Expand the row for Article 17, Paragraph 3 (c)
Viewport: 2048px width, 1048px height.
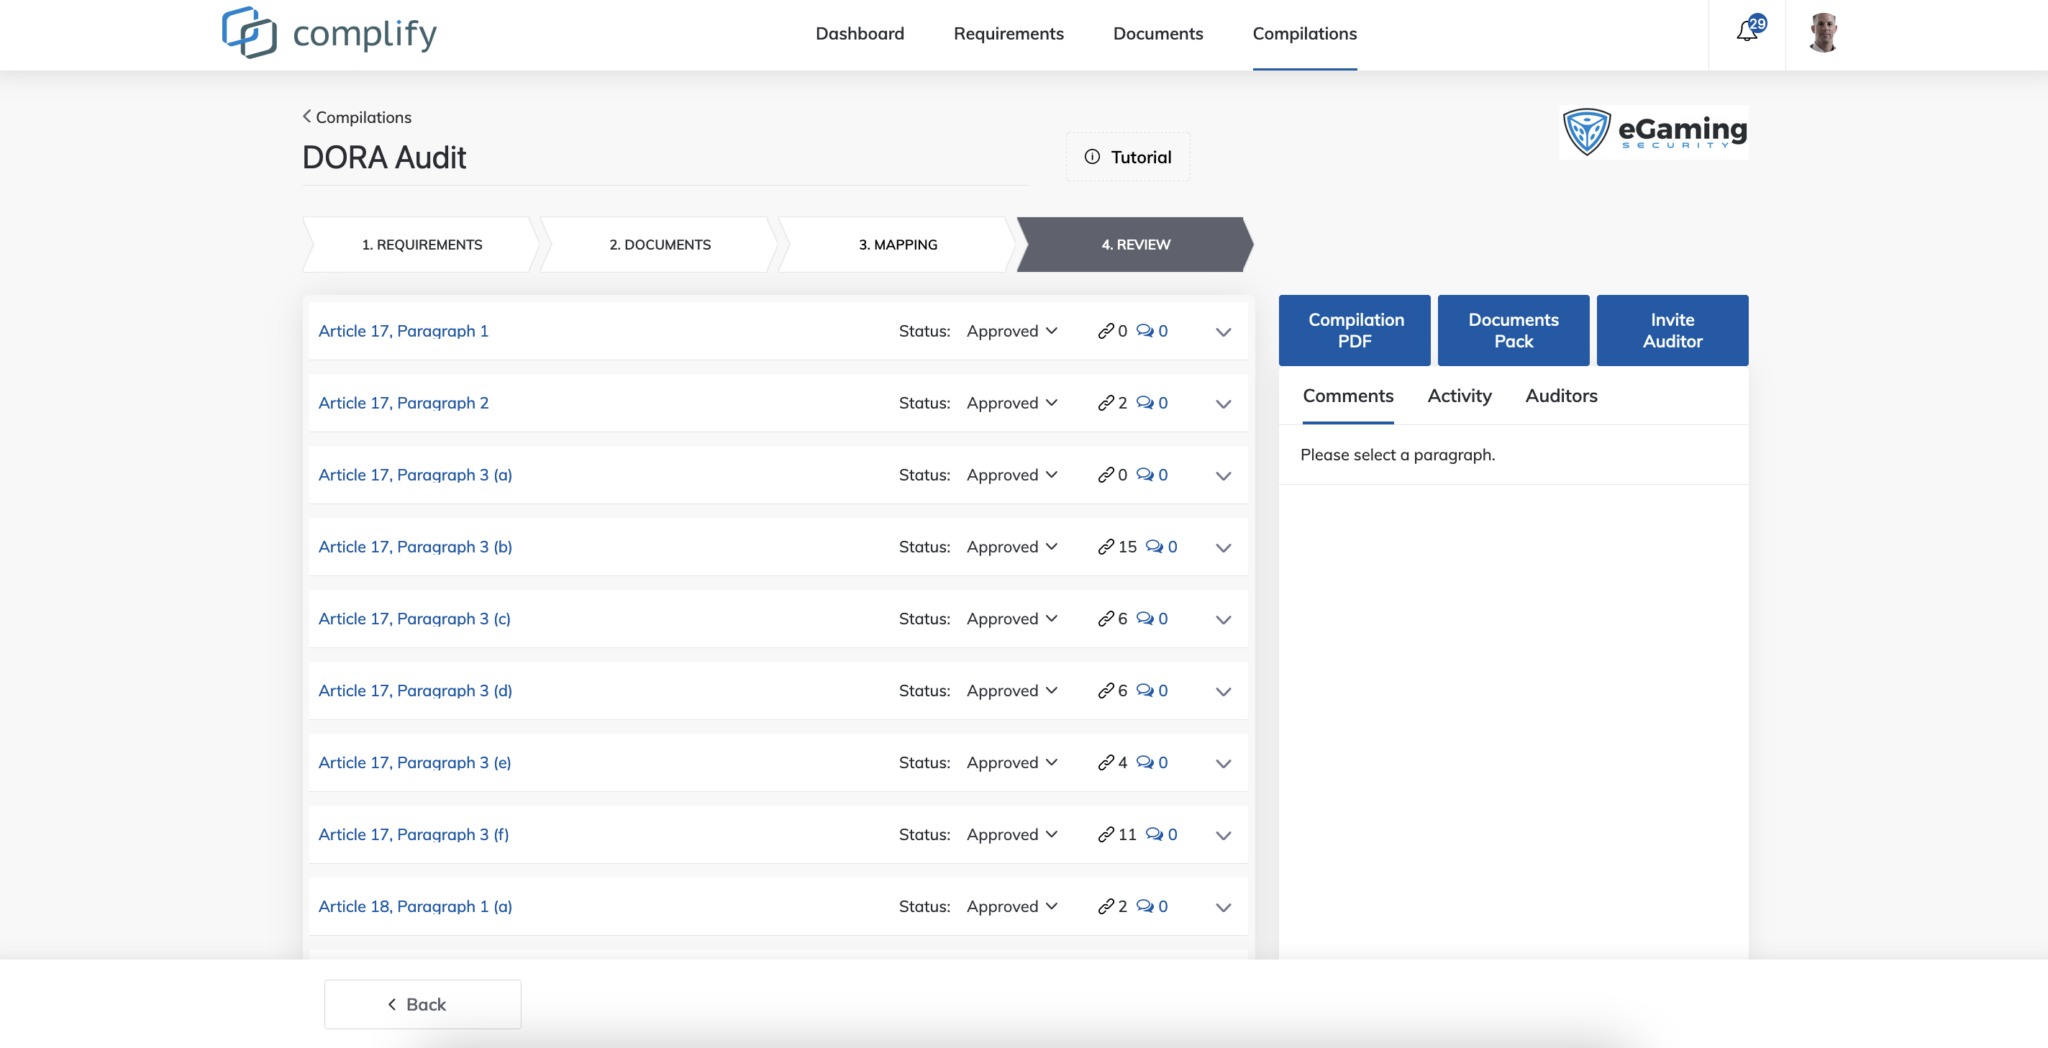click(1223, 619)
